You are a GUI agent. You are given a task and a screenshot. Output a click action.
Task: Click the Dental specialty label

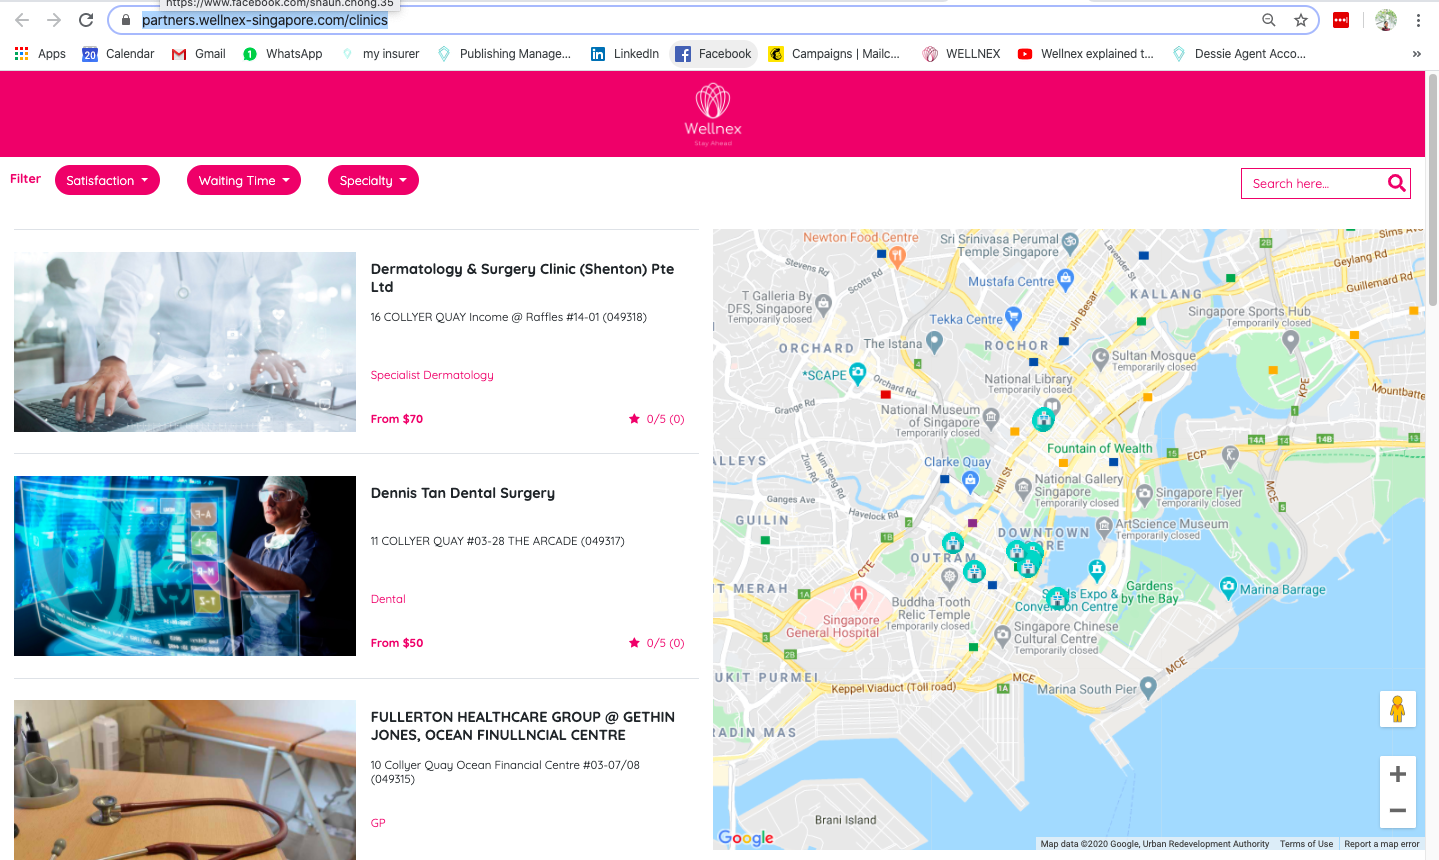tap(388, 599)
